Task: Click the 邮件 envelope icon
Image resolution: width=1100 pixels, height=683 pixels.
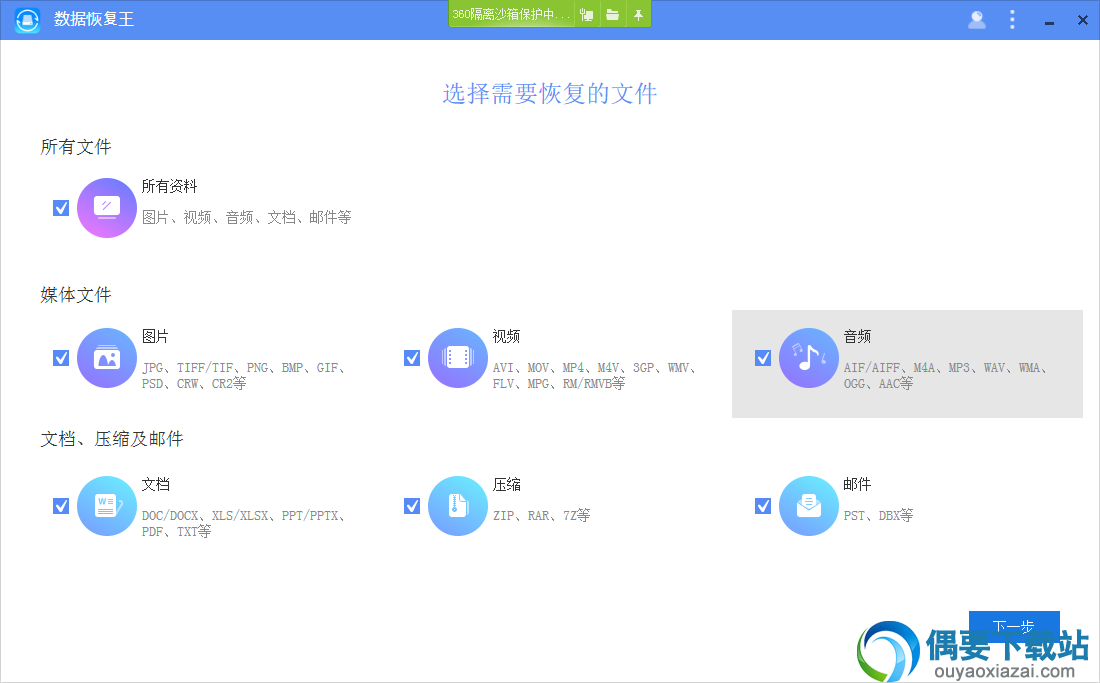Action: click(808, 506)
